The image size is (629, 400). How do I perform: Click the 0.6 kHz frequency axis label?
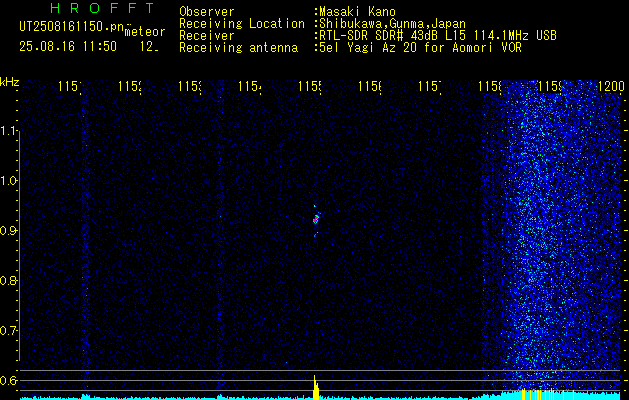tap(8, 380)
